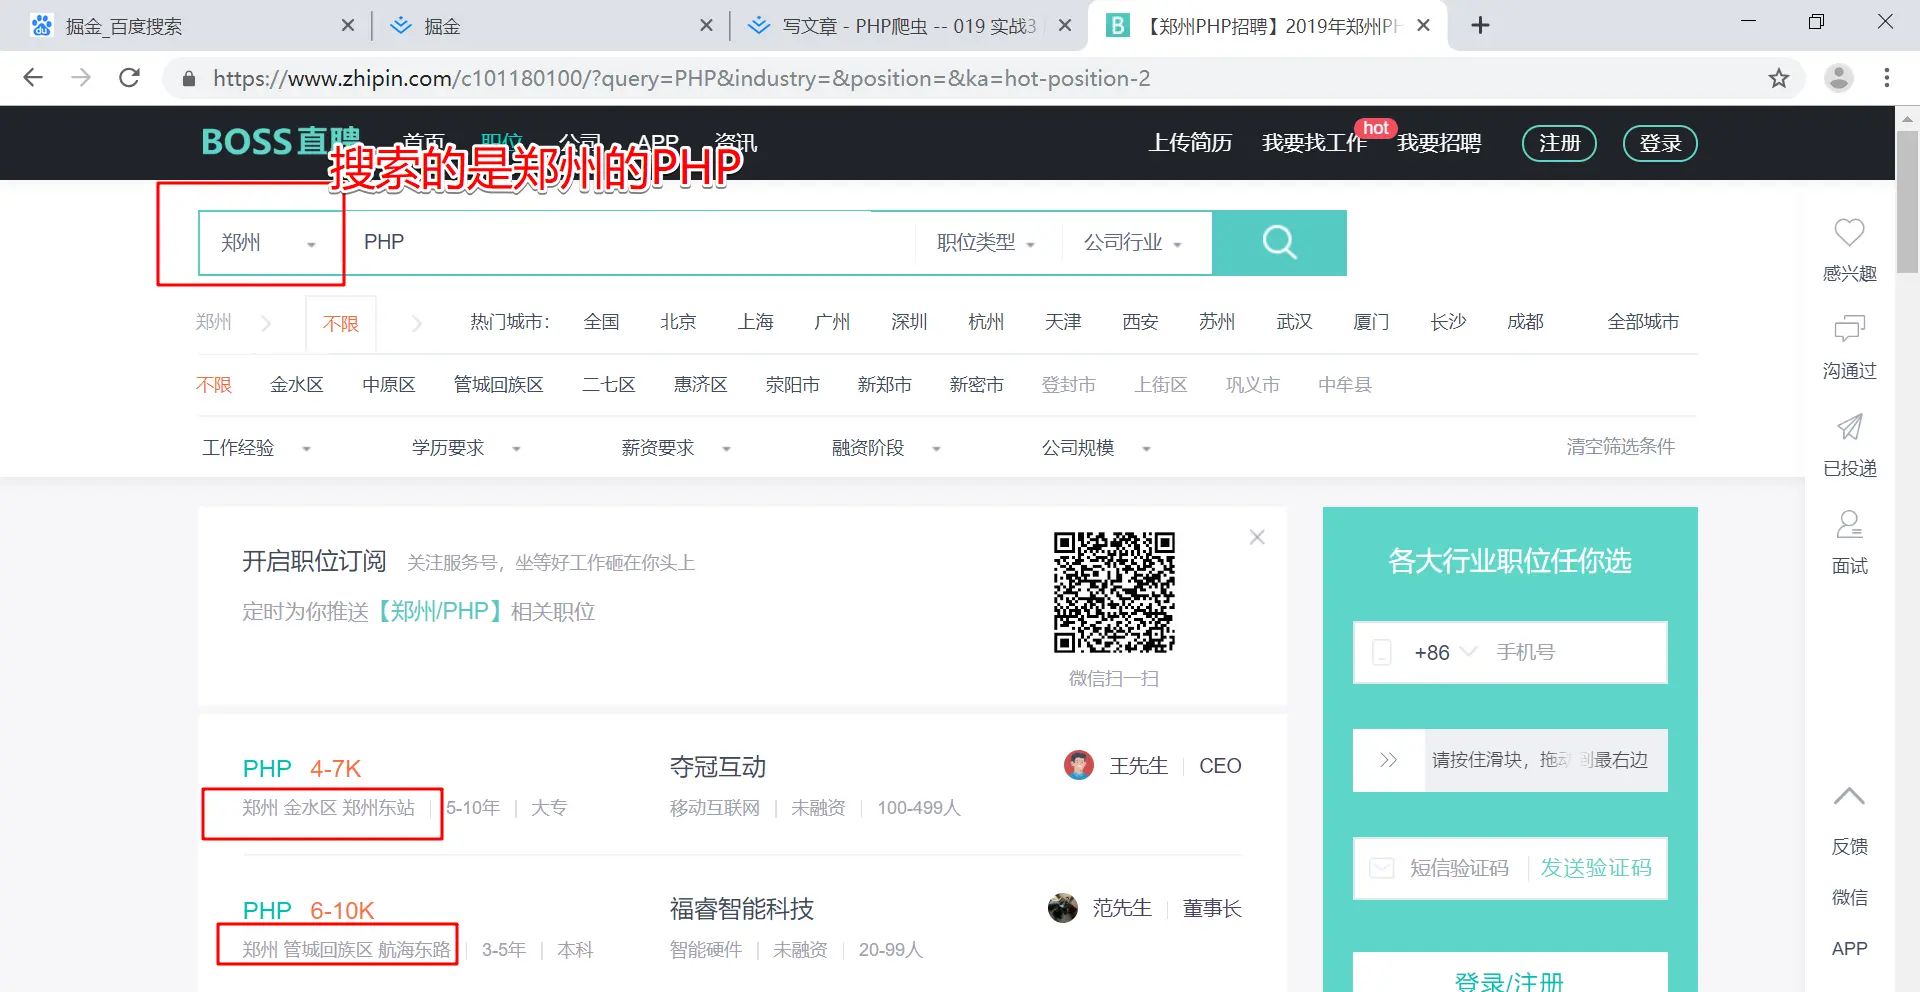The height and width of the screenshot is (992, 1920).
Task: Click the 登录 button
Action: [1660, 143]
